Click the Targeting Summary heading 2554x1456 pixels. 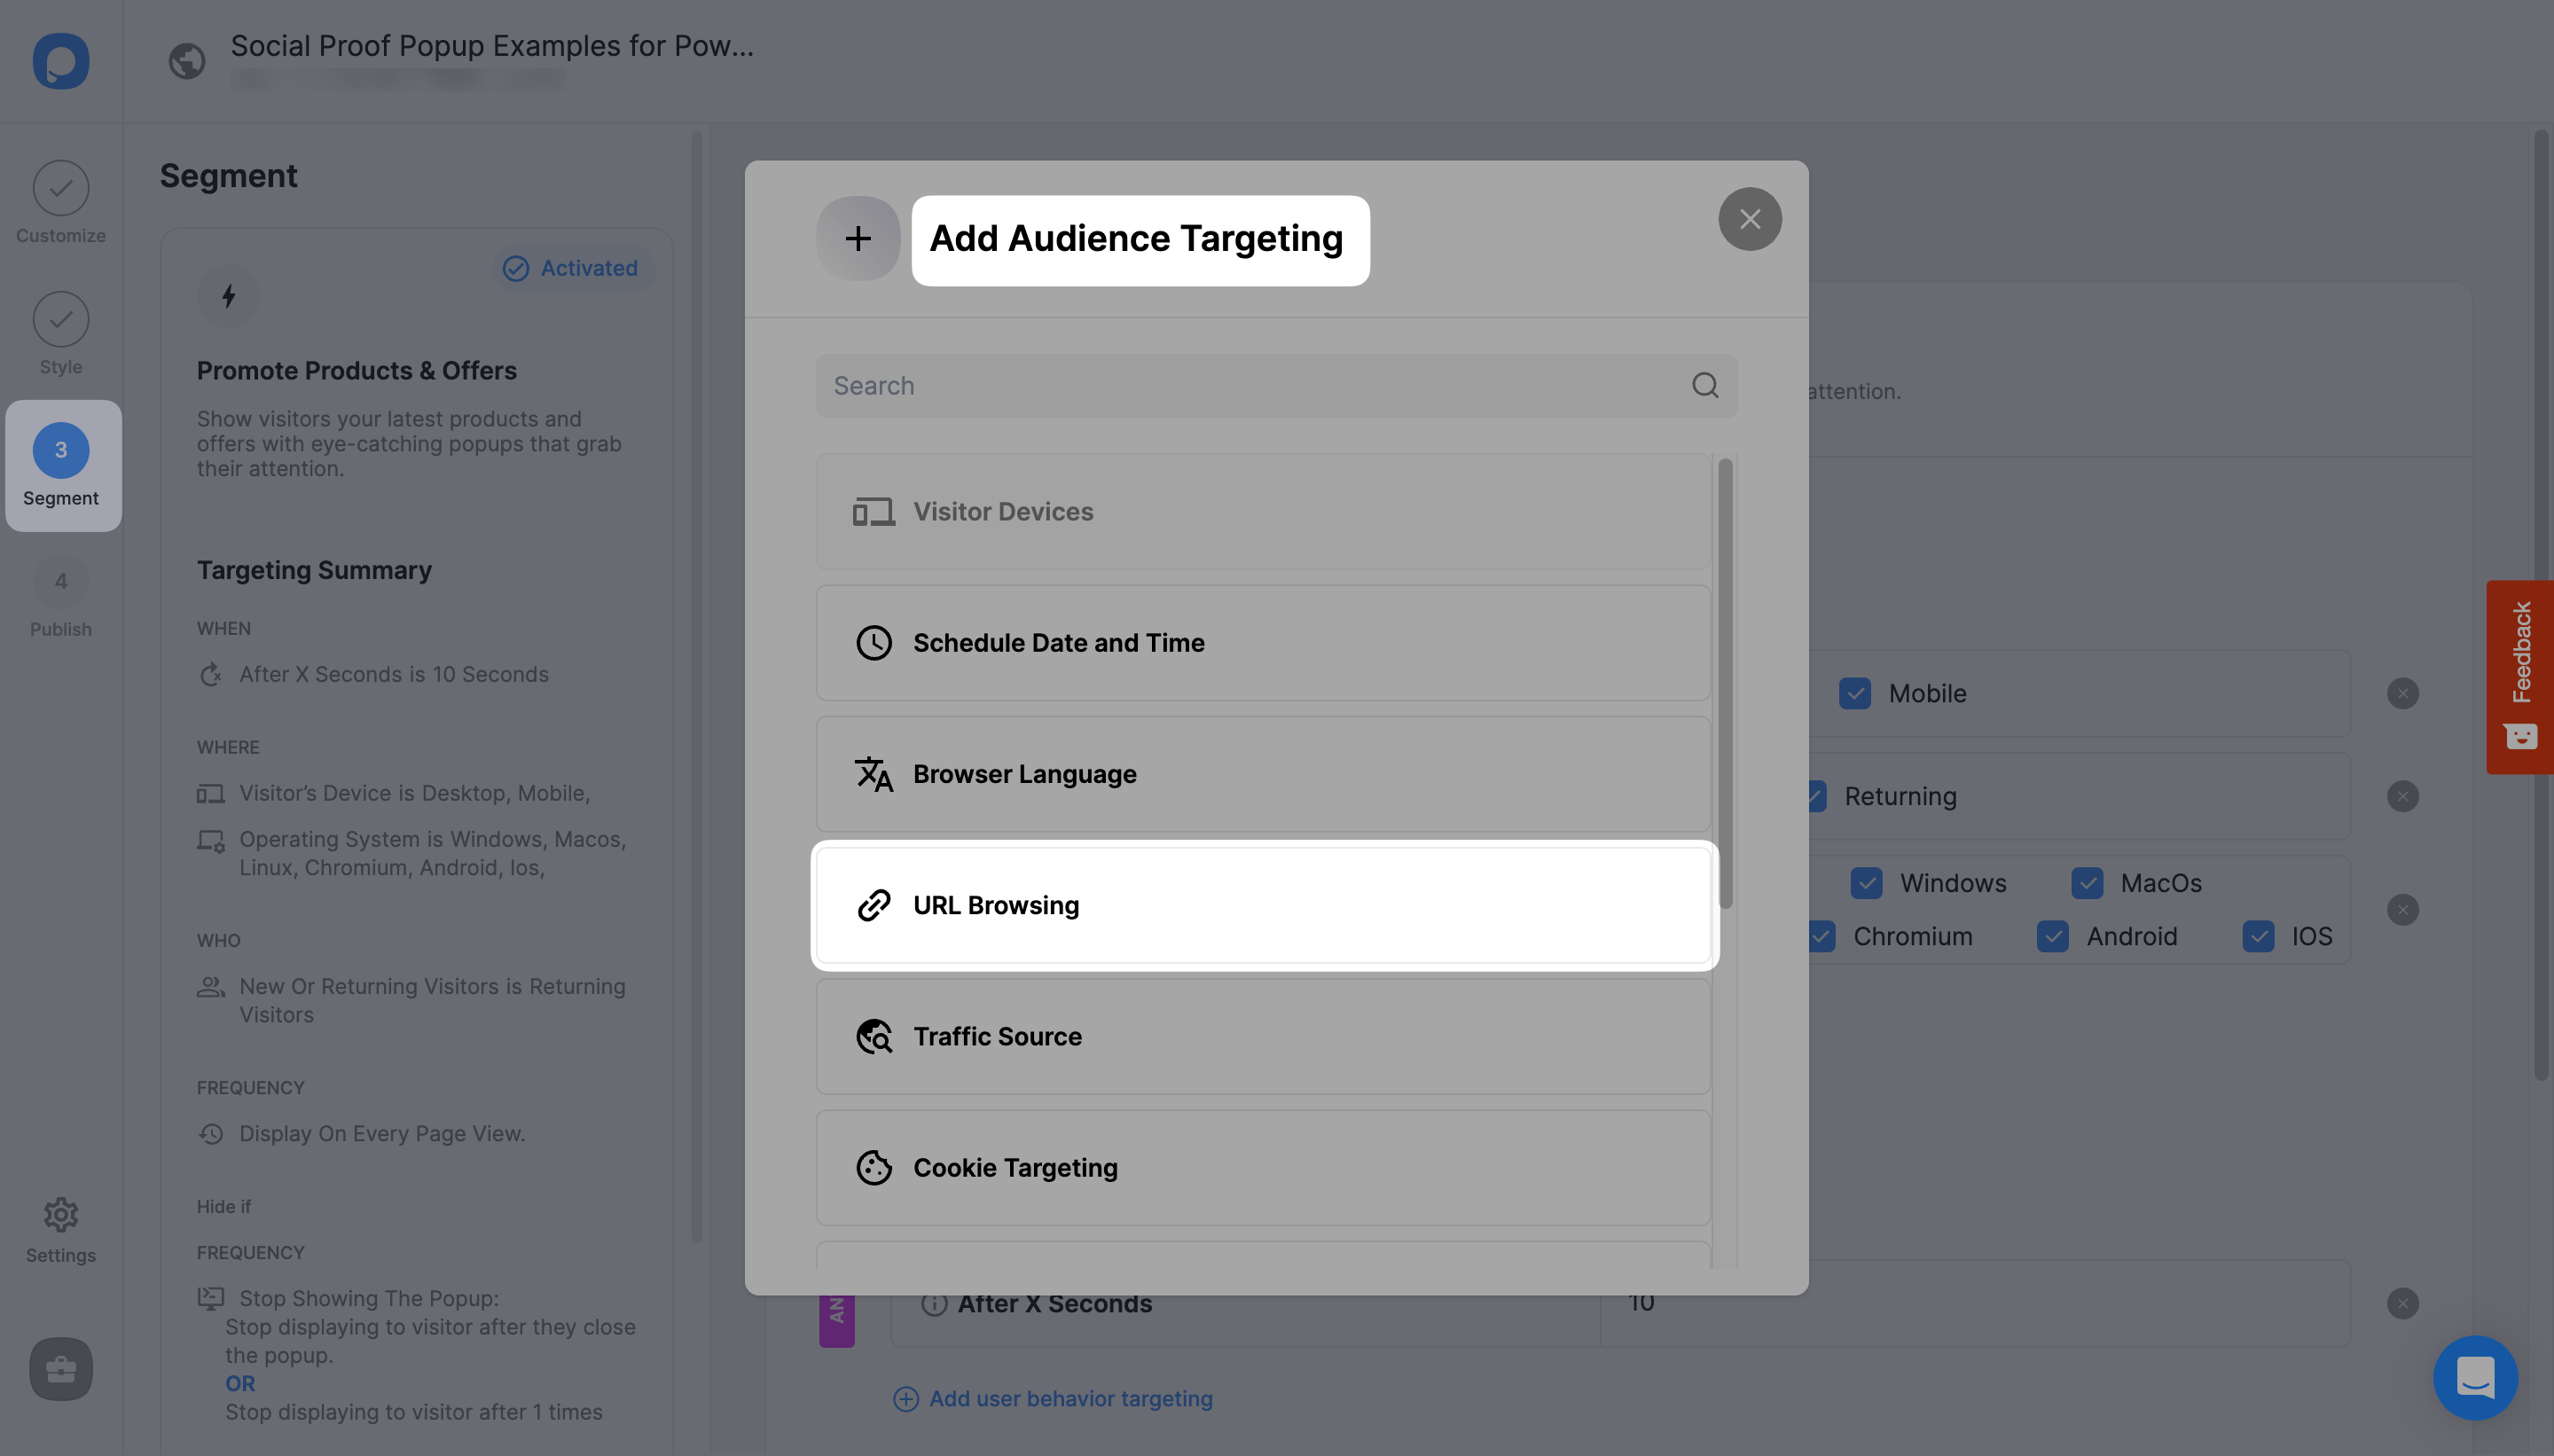pyautogui.click(x=314, y=570)
